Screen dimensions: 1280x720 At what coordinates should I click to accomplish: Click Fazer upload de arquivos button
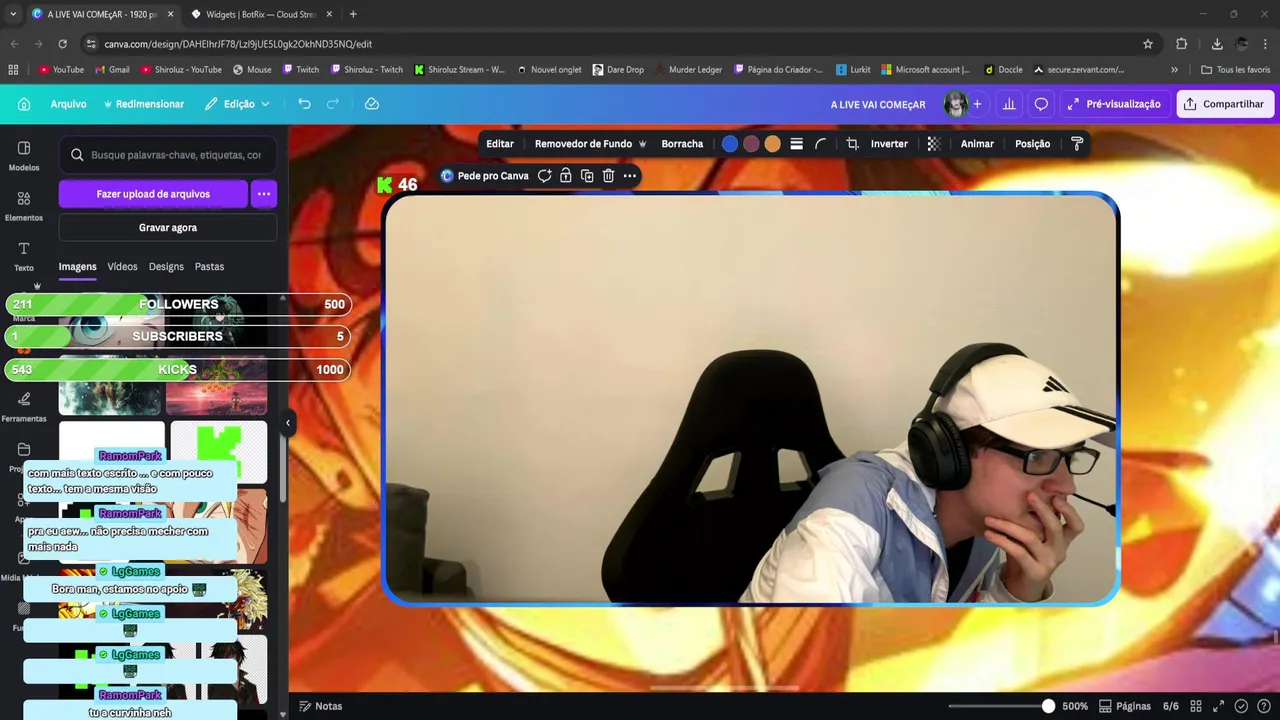pyautogui.click(x=153, y=194)
